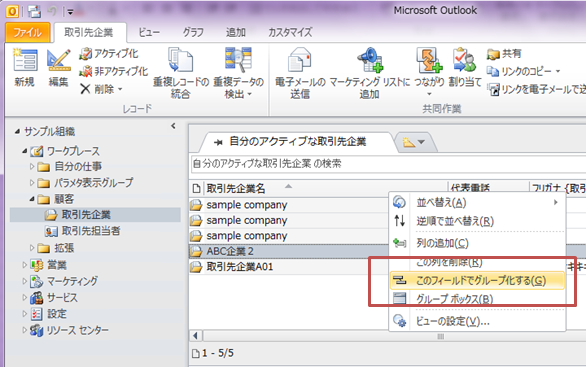
Task: Click the horizontal scrollbar left arrow
Action: click(x=196, y=336)
